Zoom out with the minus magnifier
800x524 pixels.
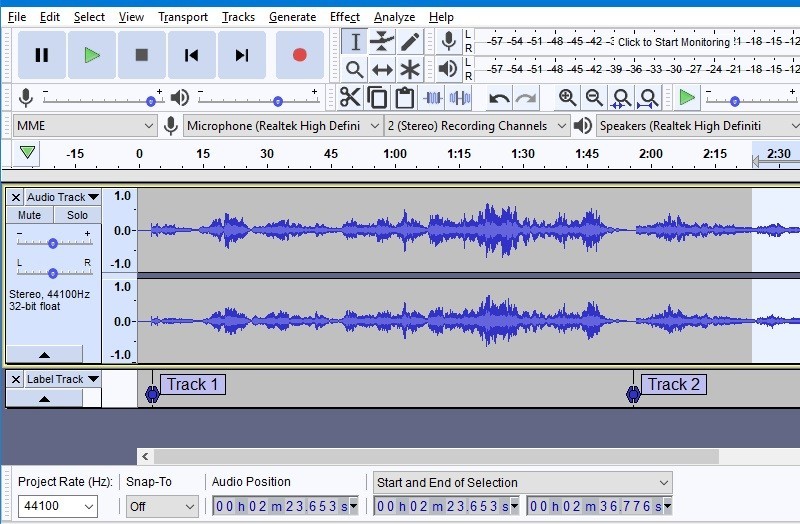coord(594,97)
